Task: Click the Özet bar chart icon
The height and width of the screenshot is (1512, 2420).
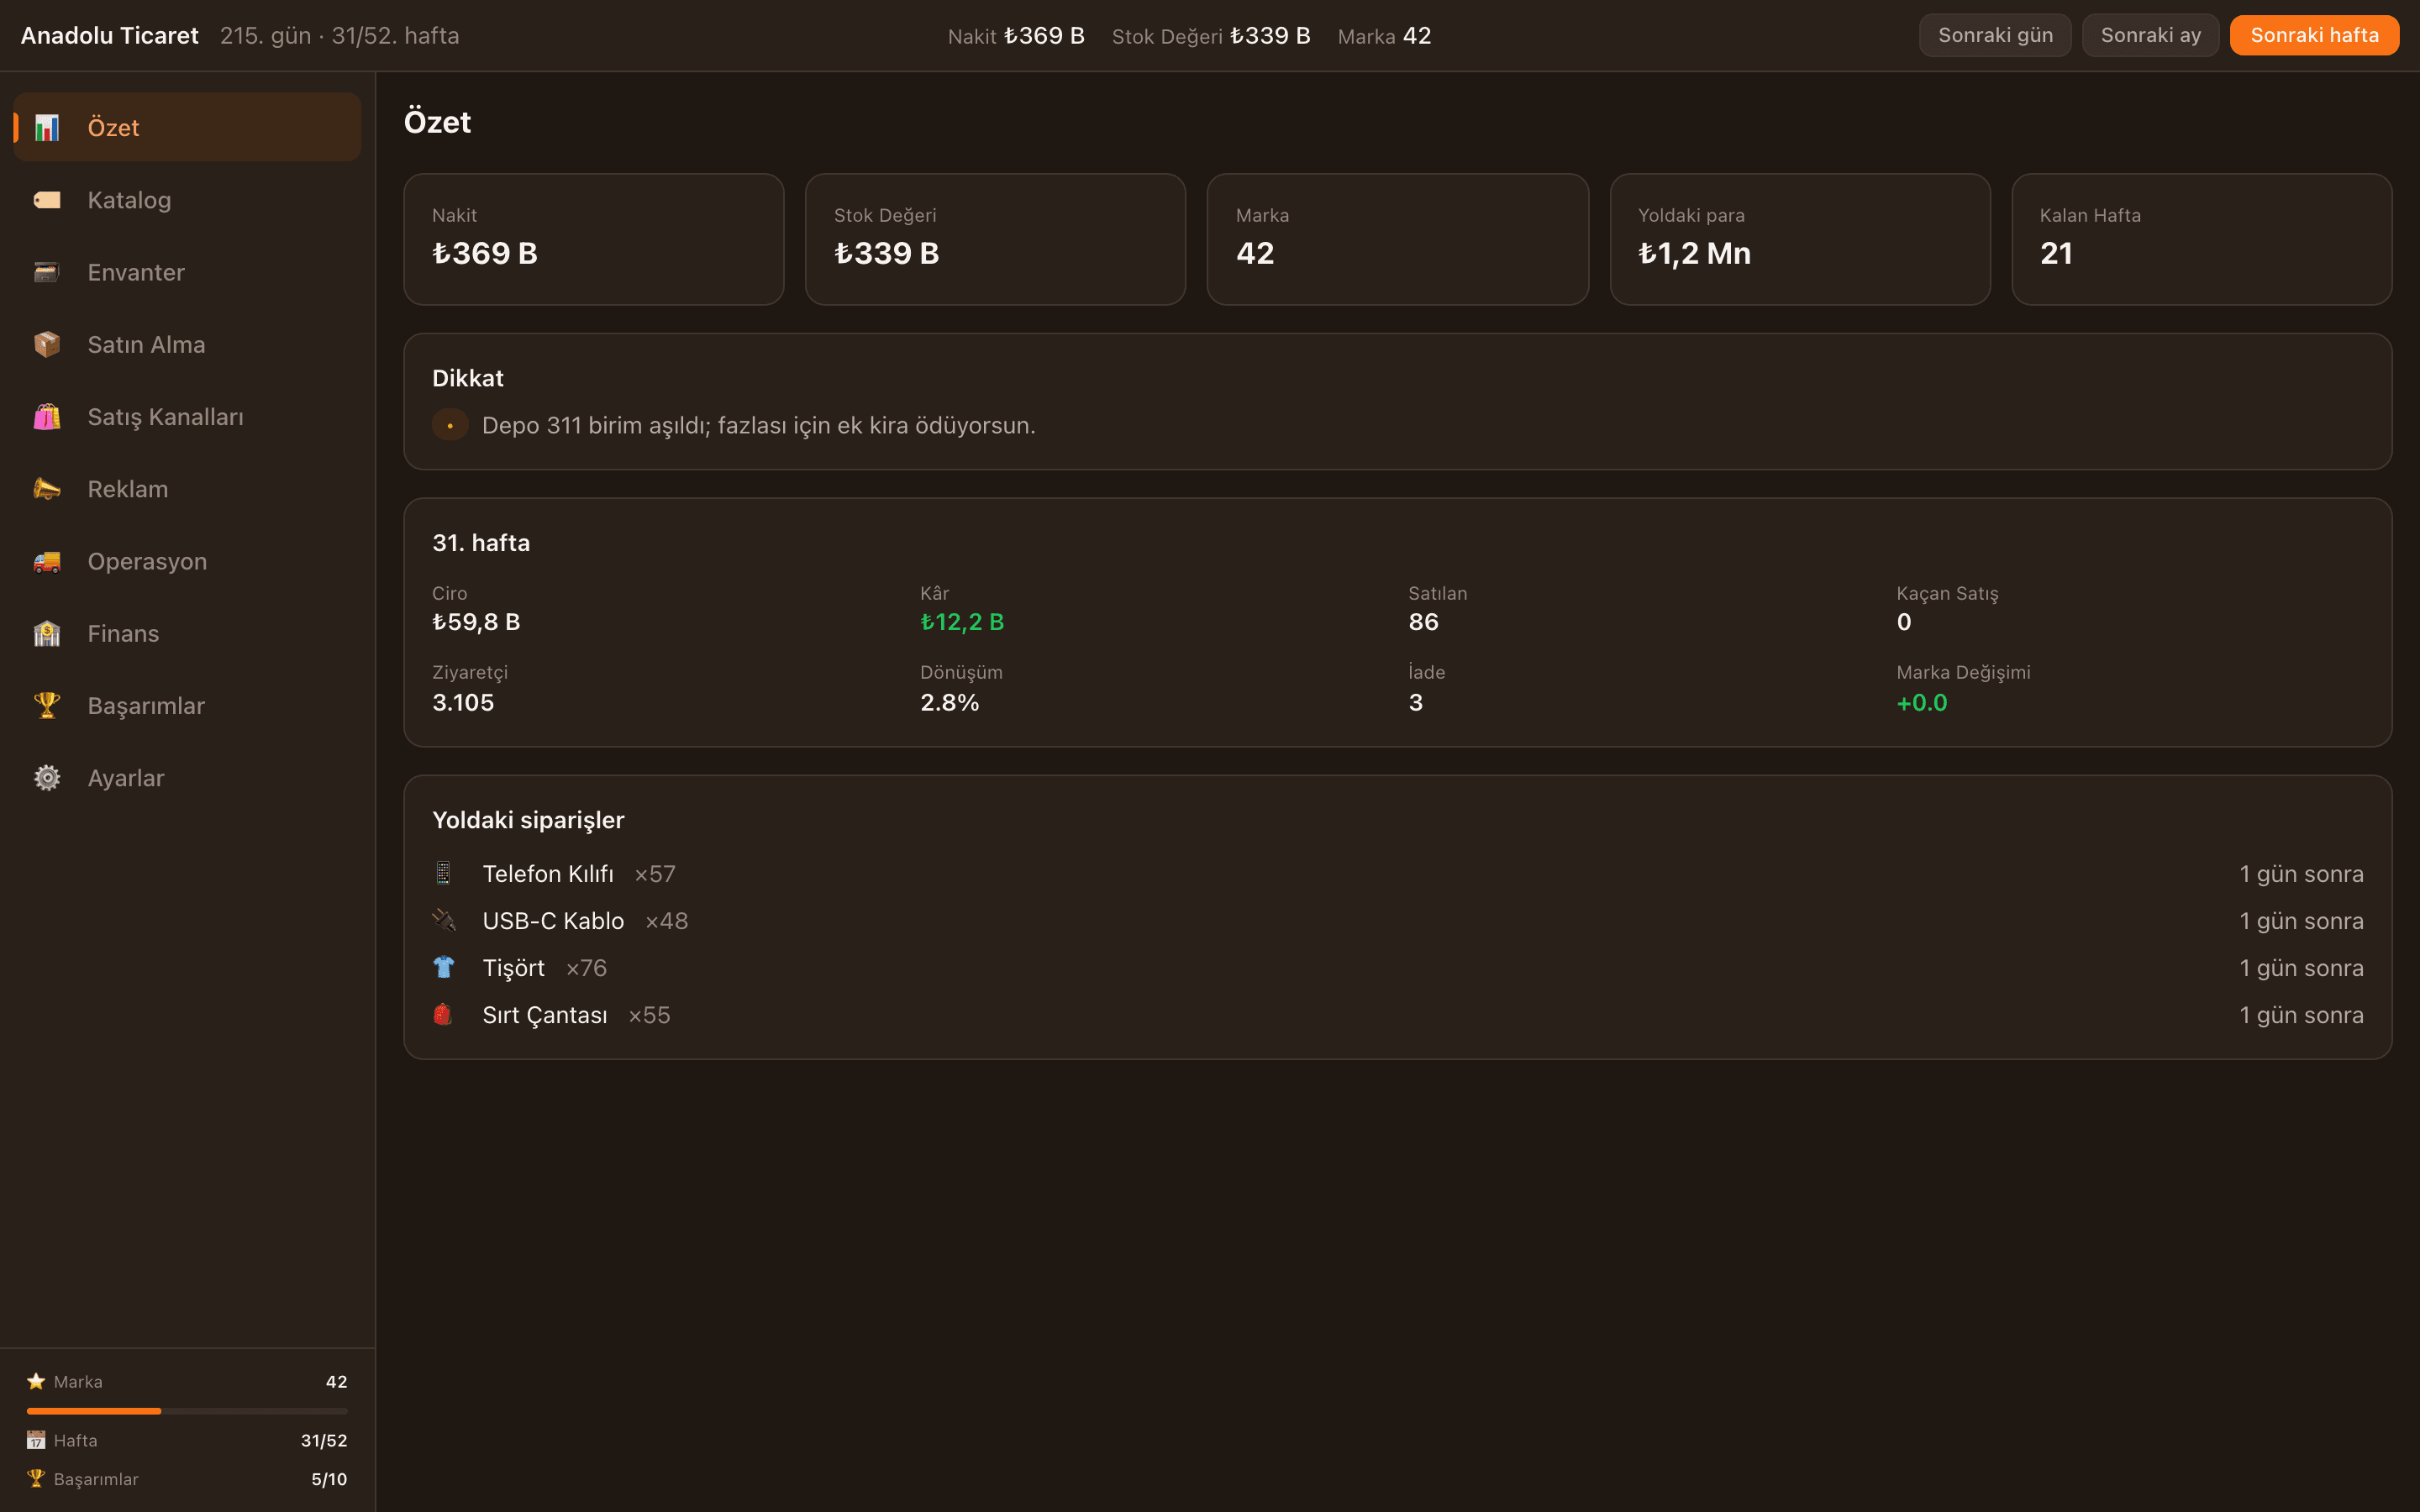Action: [47, 127]
